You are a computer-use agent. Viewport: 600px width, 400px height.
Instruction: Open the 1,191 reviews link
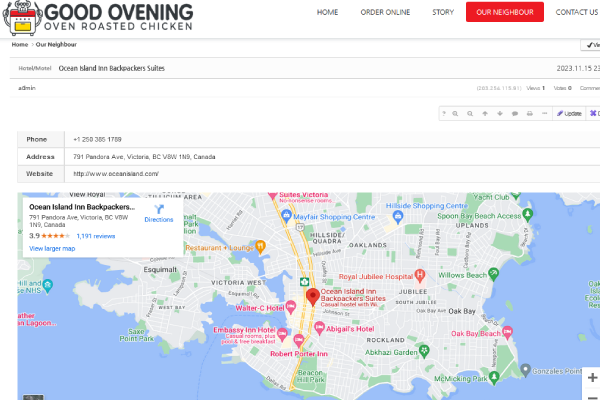pyautogui.click(x=96, y=236)
